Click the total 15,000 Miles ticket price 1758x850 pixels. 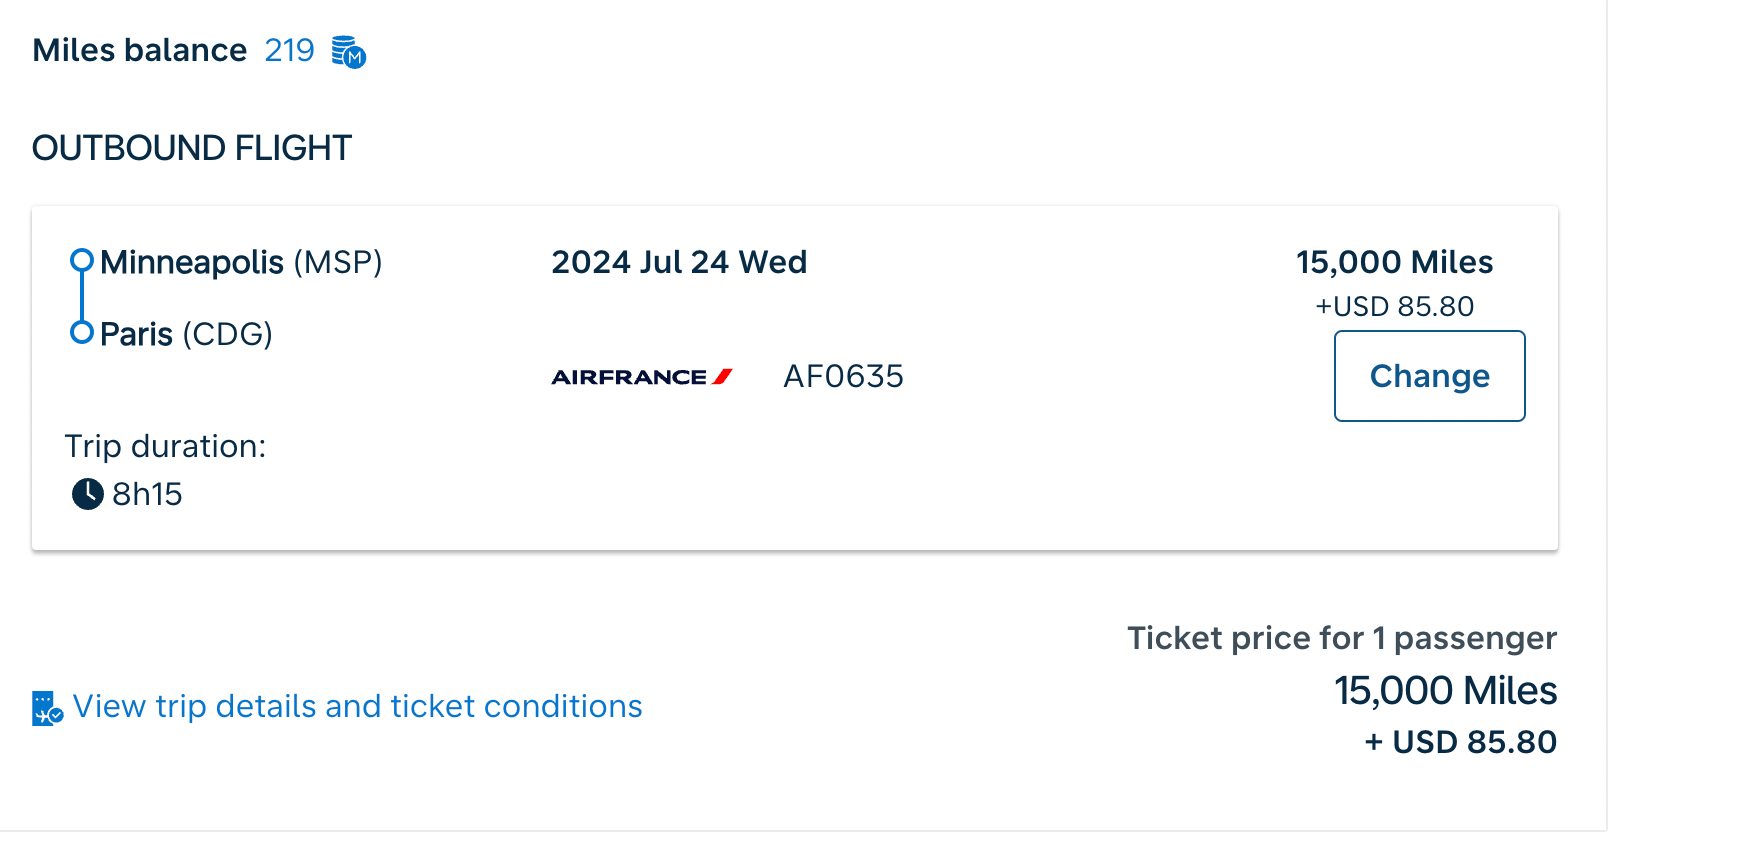click(x=1445, y=691)
